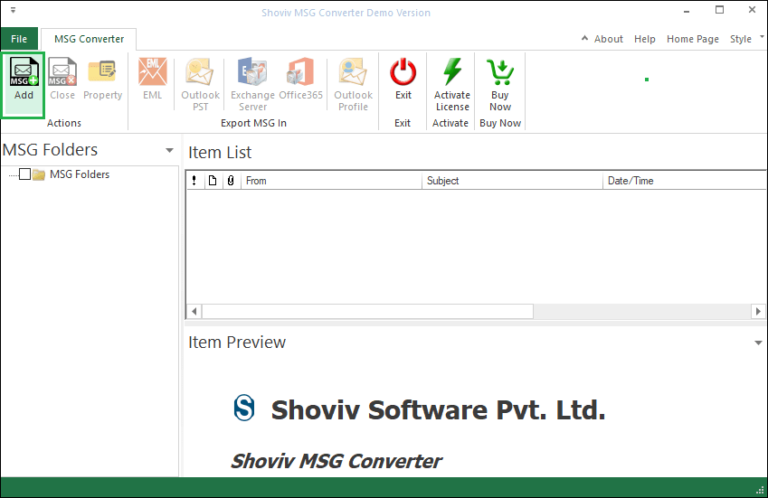
Task: Click the Buy Now cart icon
Action: tap(500, 73)
